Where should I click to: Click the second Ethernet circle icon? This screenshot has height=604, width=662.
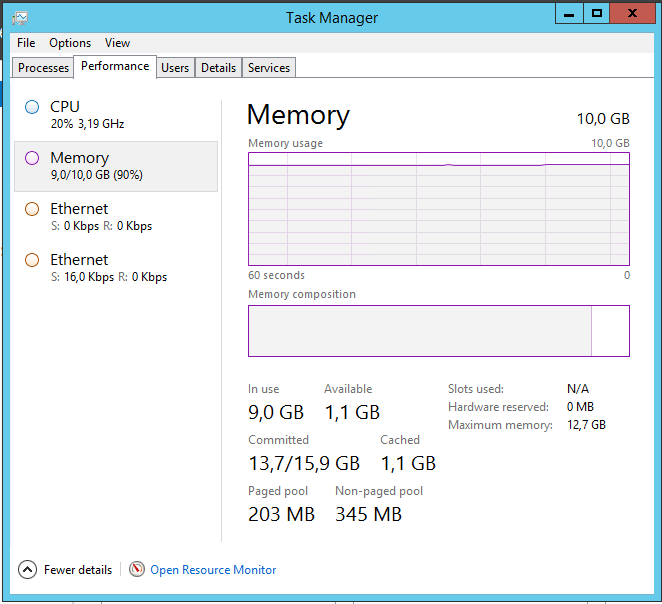(x=32, y=260)
